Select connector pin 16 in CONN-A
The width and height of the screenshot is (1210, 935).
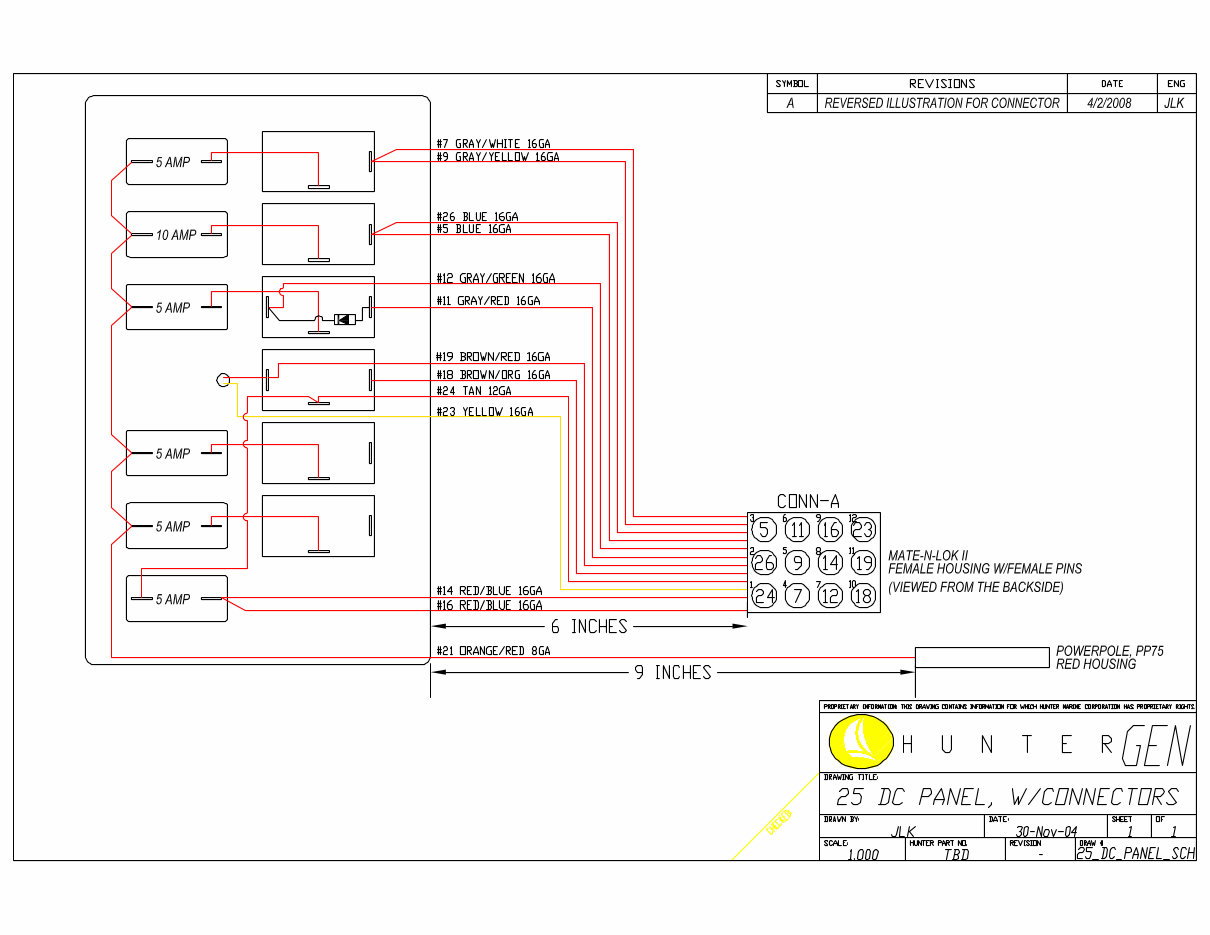tap(830, 530)
